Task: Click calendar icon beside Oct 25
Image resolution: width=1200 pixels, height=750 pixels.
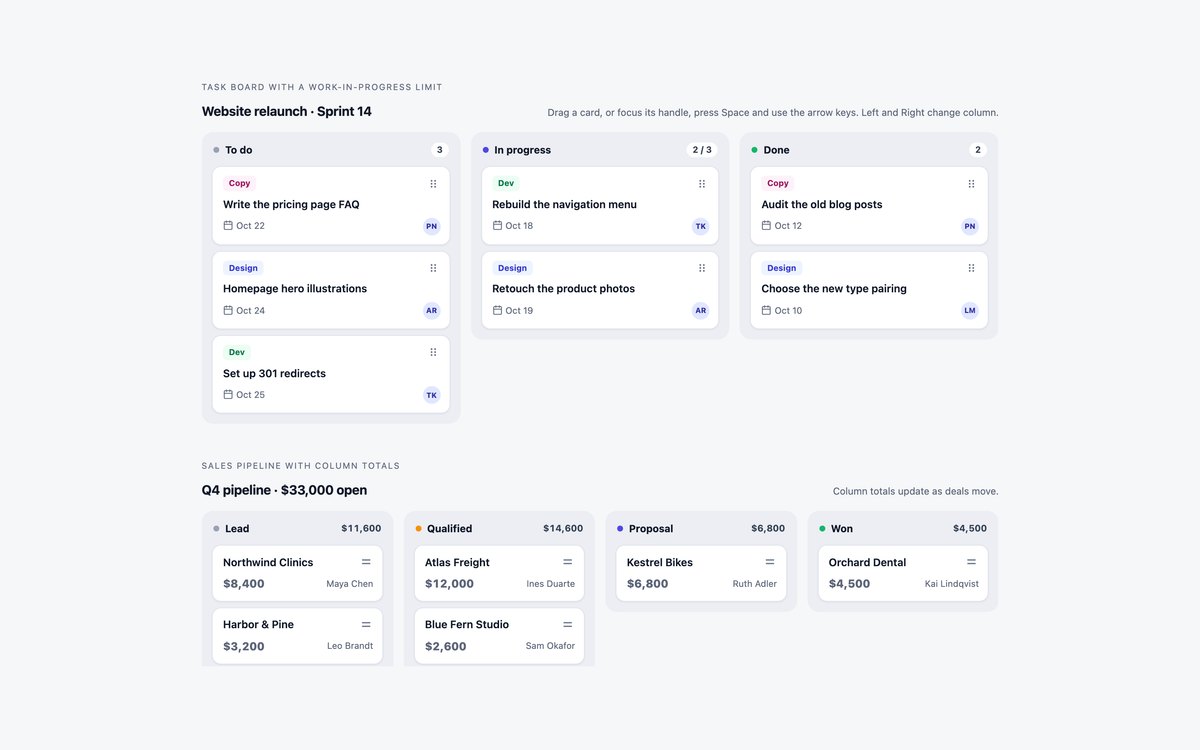Action: 228,395
